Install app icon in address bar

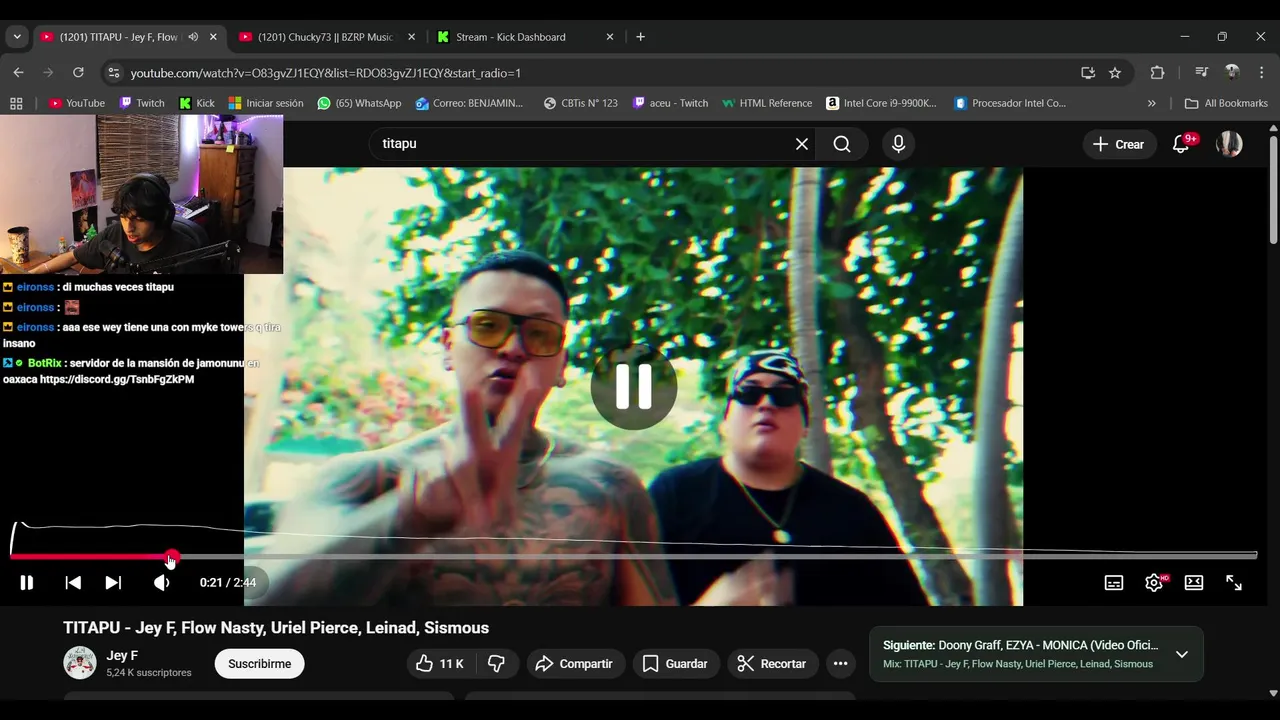[x=1088, y=73]
